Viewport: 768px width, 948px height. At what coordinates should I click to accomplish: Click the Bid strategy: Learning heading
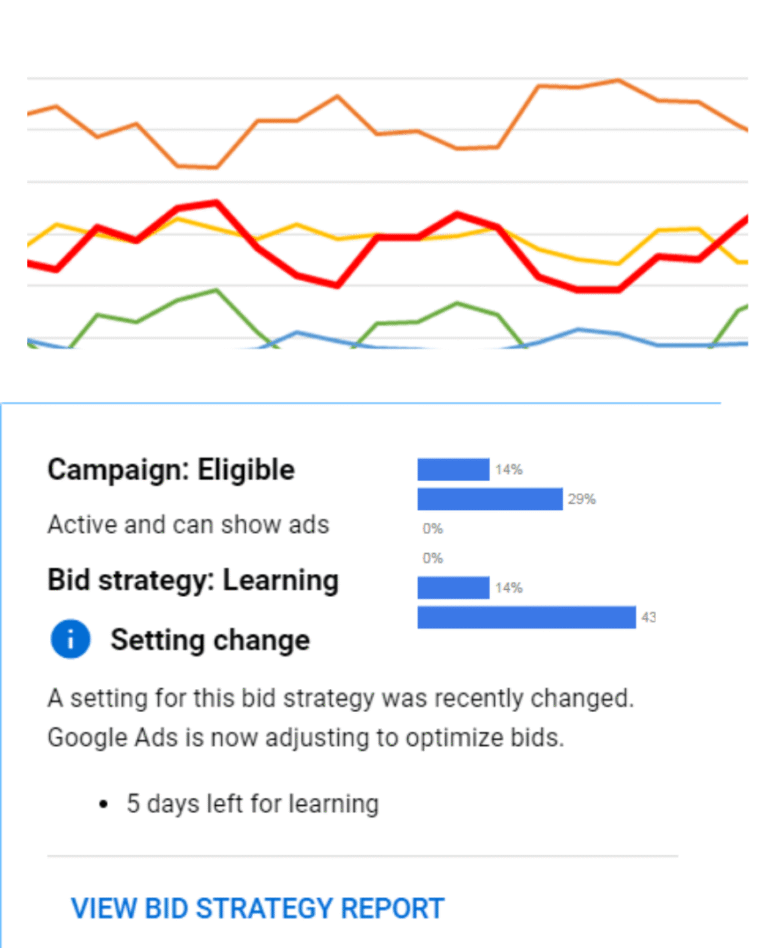(193, 580)
